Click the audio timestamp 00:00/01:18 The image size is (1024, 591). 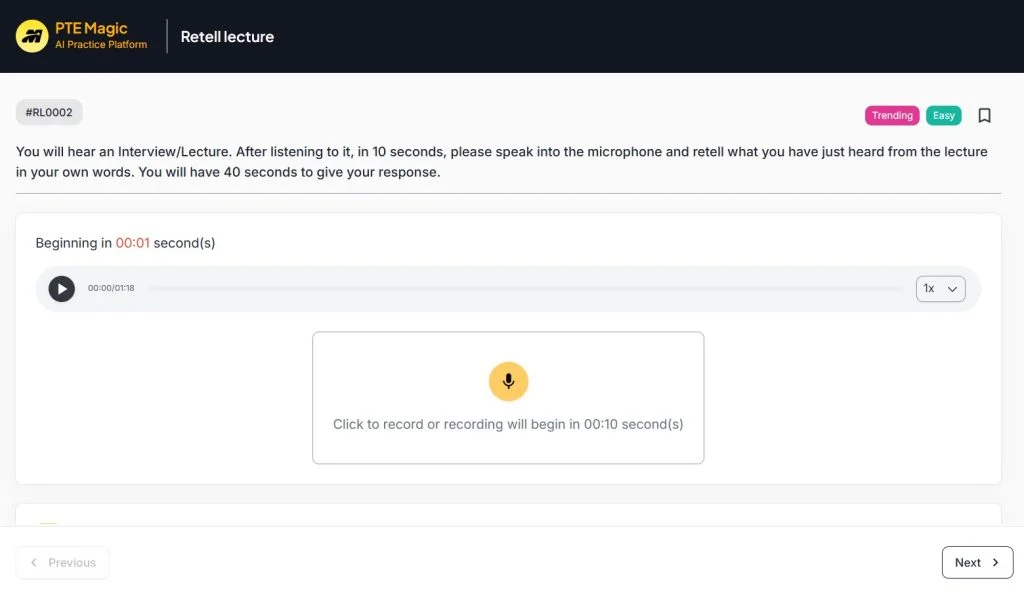tap(111, 289)
